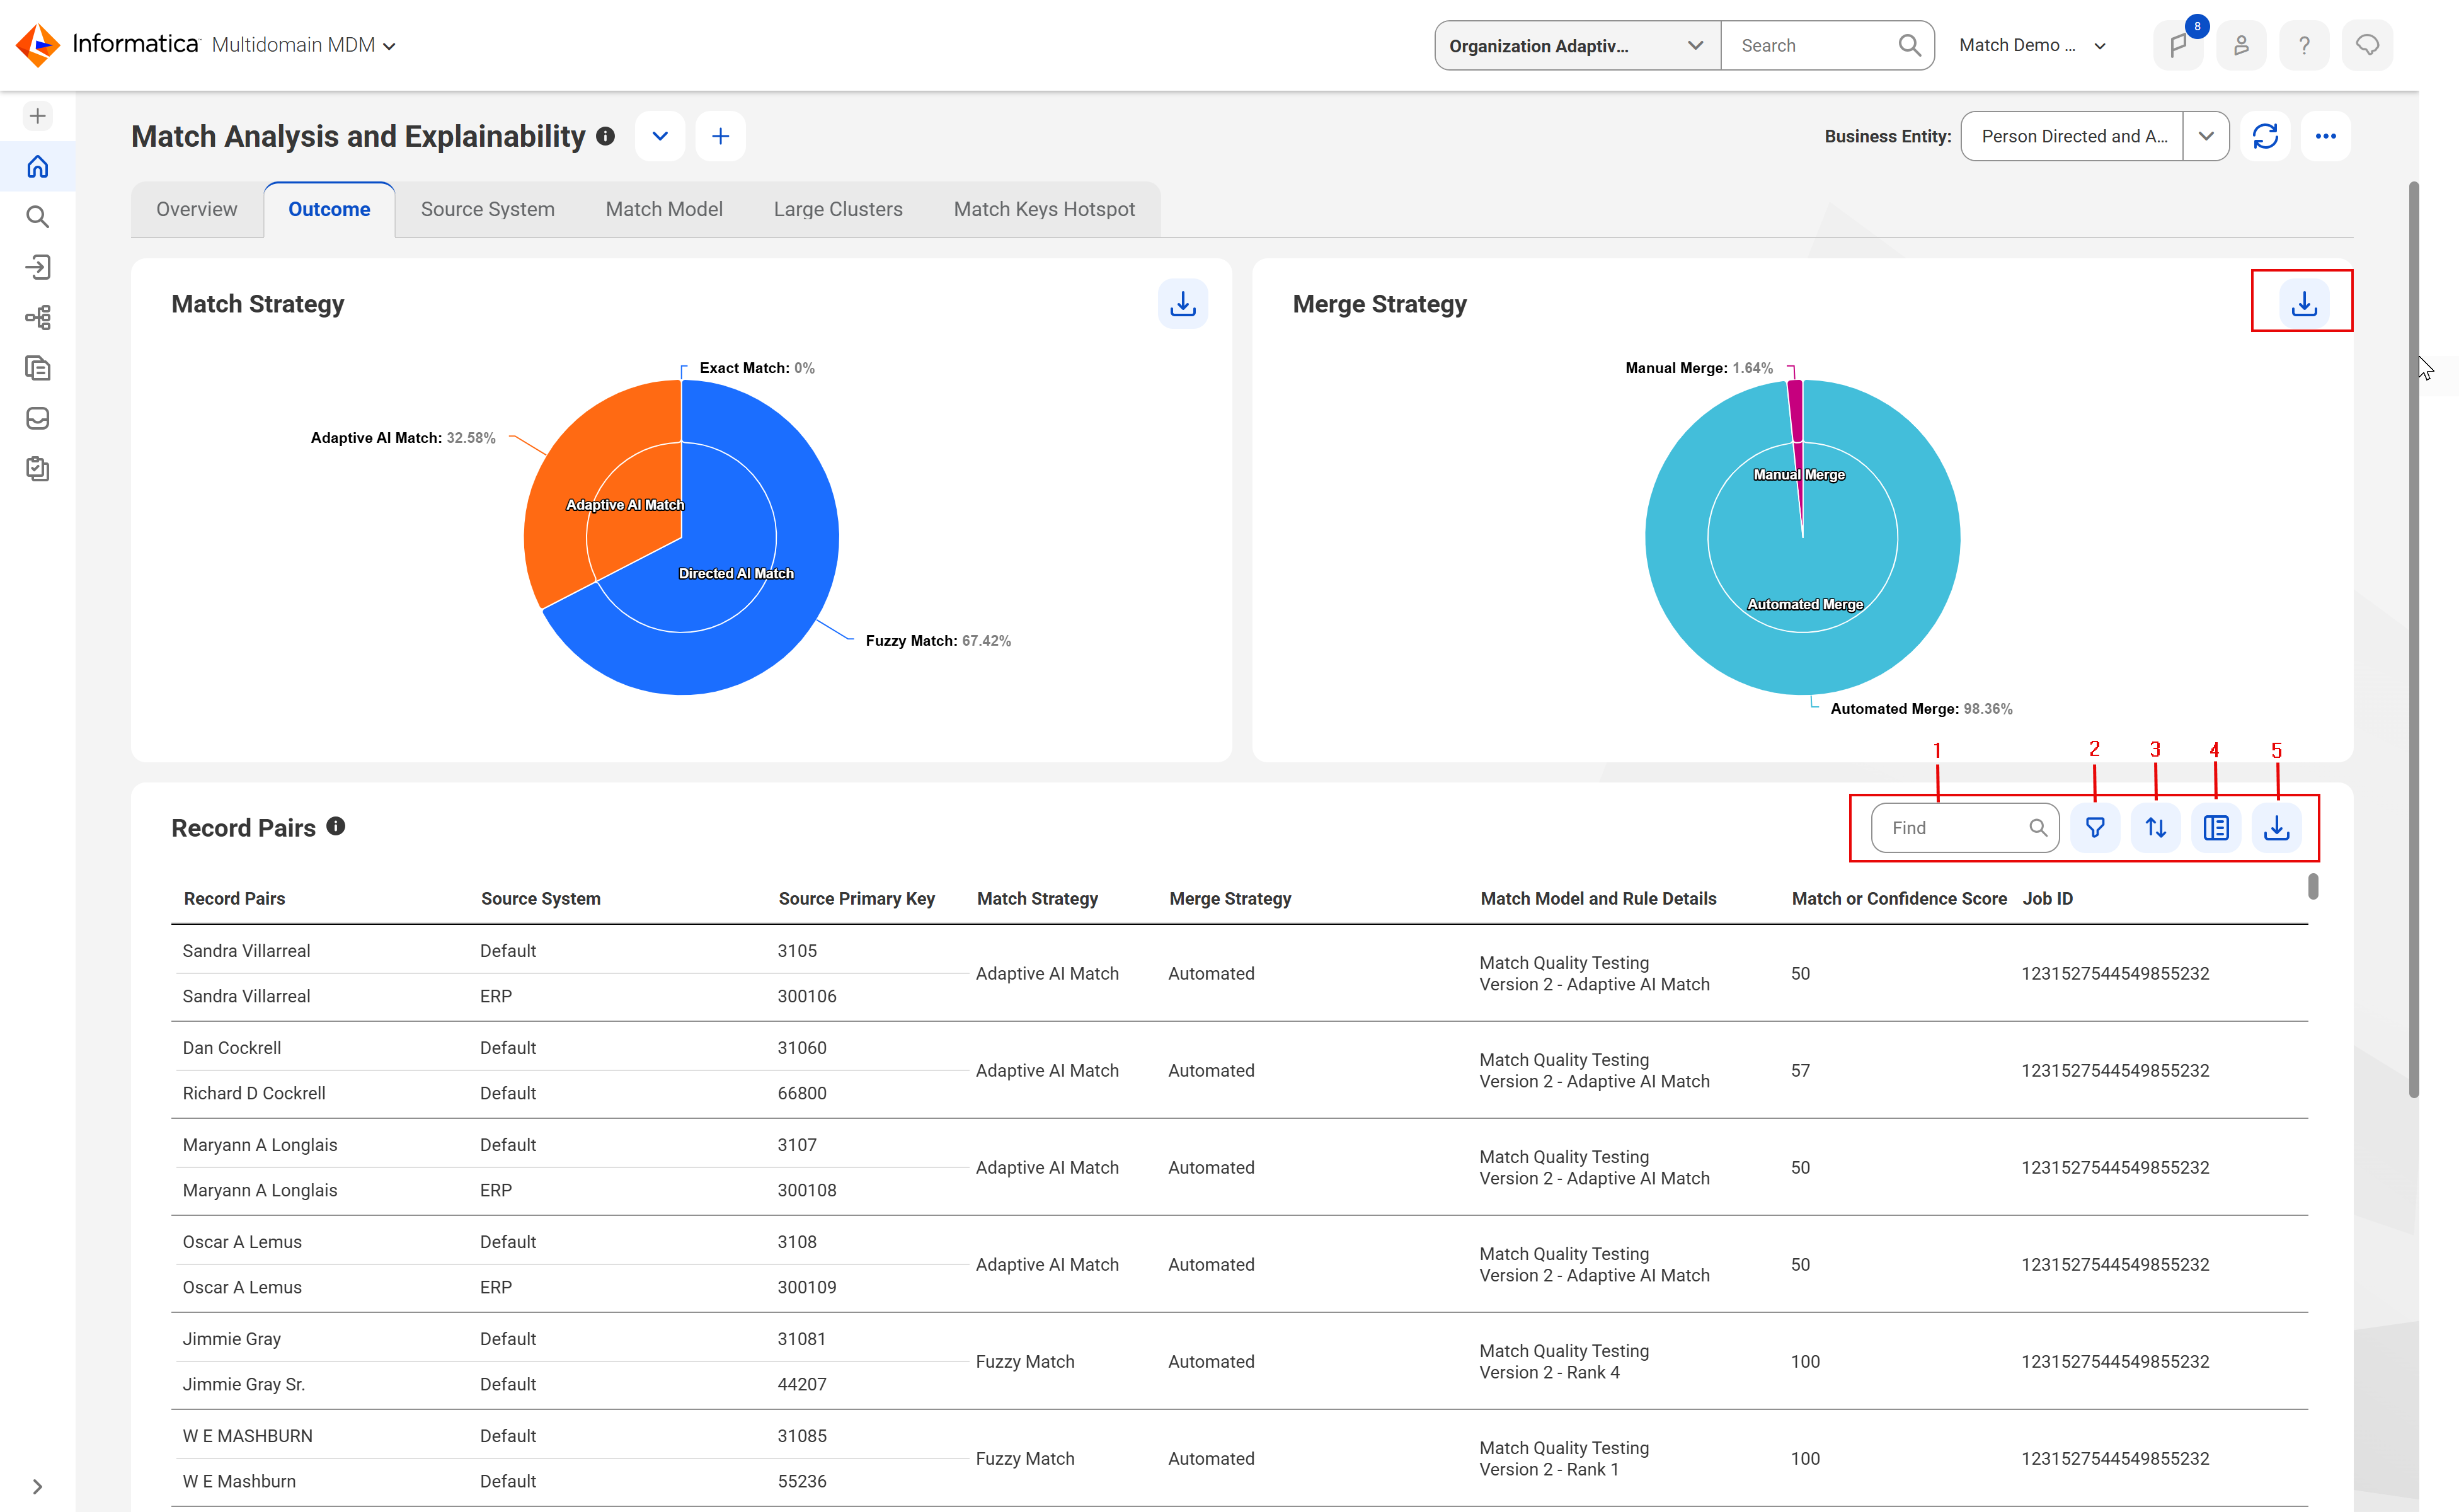Screen dimensions: 2459x1512
Task: Open the hierarchy icon in sidebar
Action: point(38,318)
